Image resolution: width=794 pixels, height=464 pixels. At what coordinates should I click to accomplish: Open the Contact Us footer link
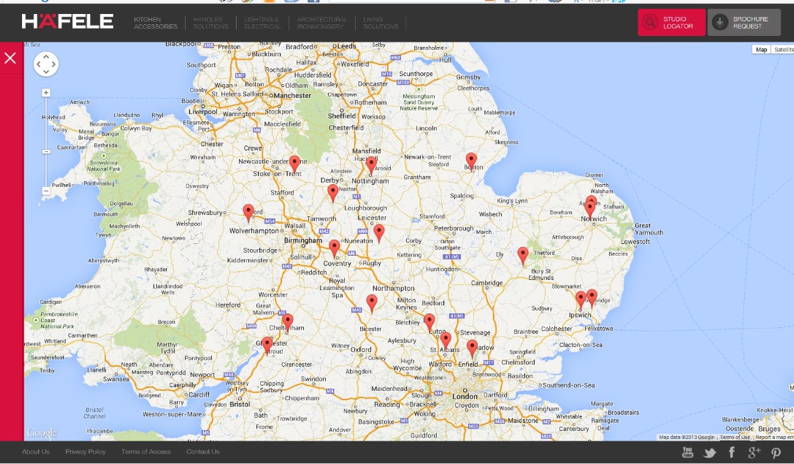click(203, 451)
